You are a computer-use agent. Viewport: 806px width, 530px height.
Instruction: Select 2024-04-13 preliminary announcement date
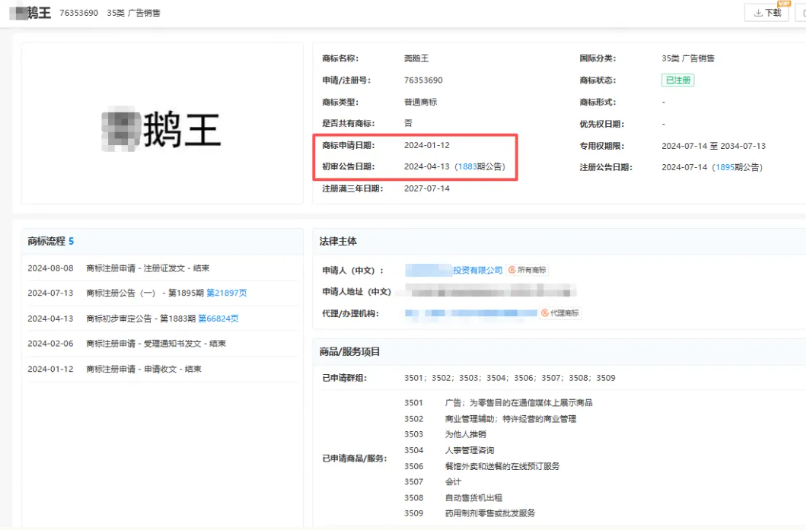point(427,167)
